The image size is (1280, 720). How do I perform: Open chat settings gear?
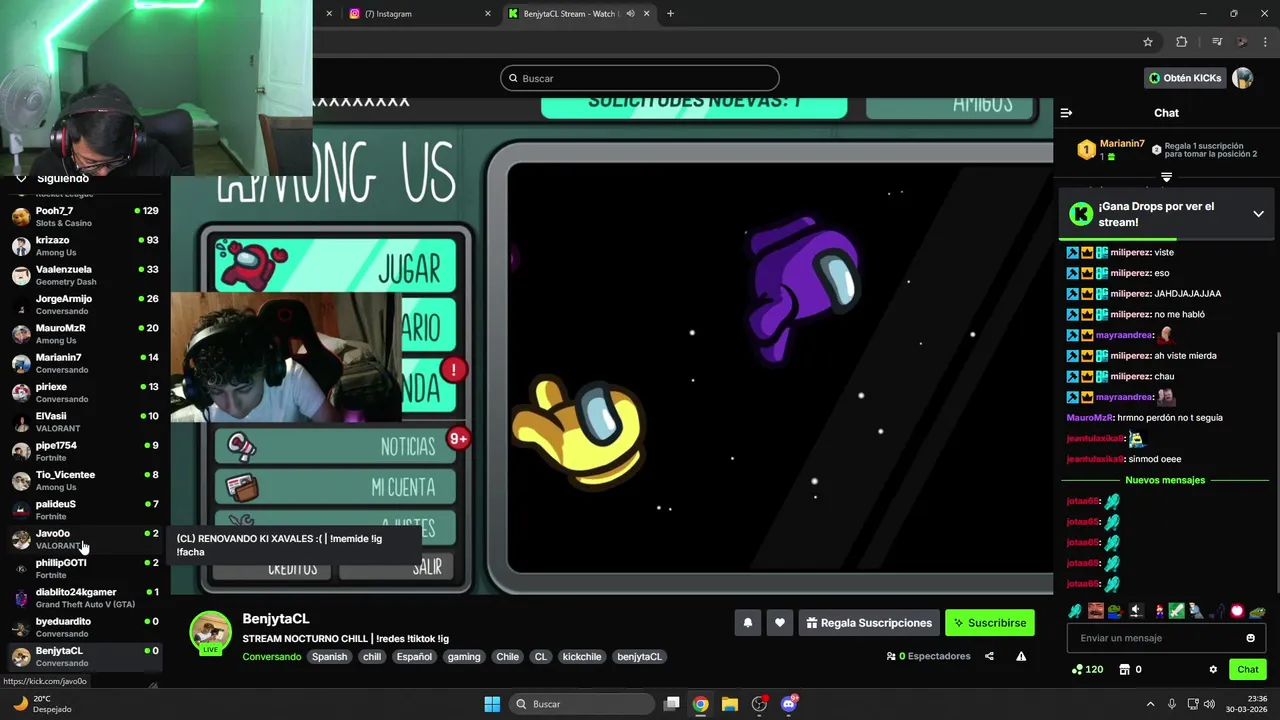point(1213,669)
